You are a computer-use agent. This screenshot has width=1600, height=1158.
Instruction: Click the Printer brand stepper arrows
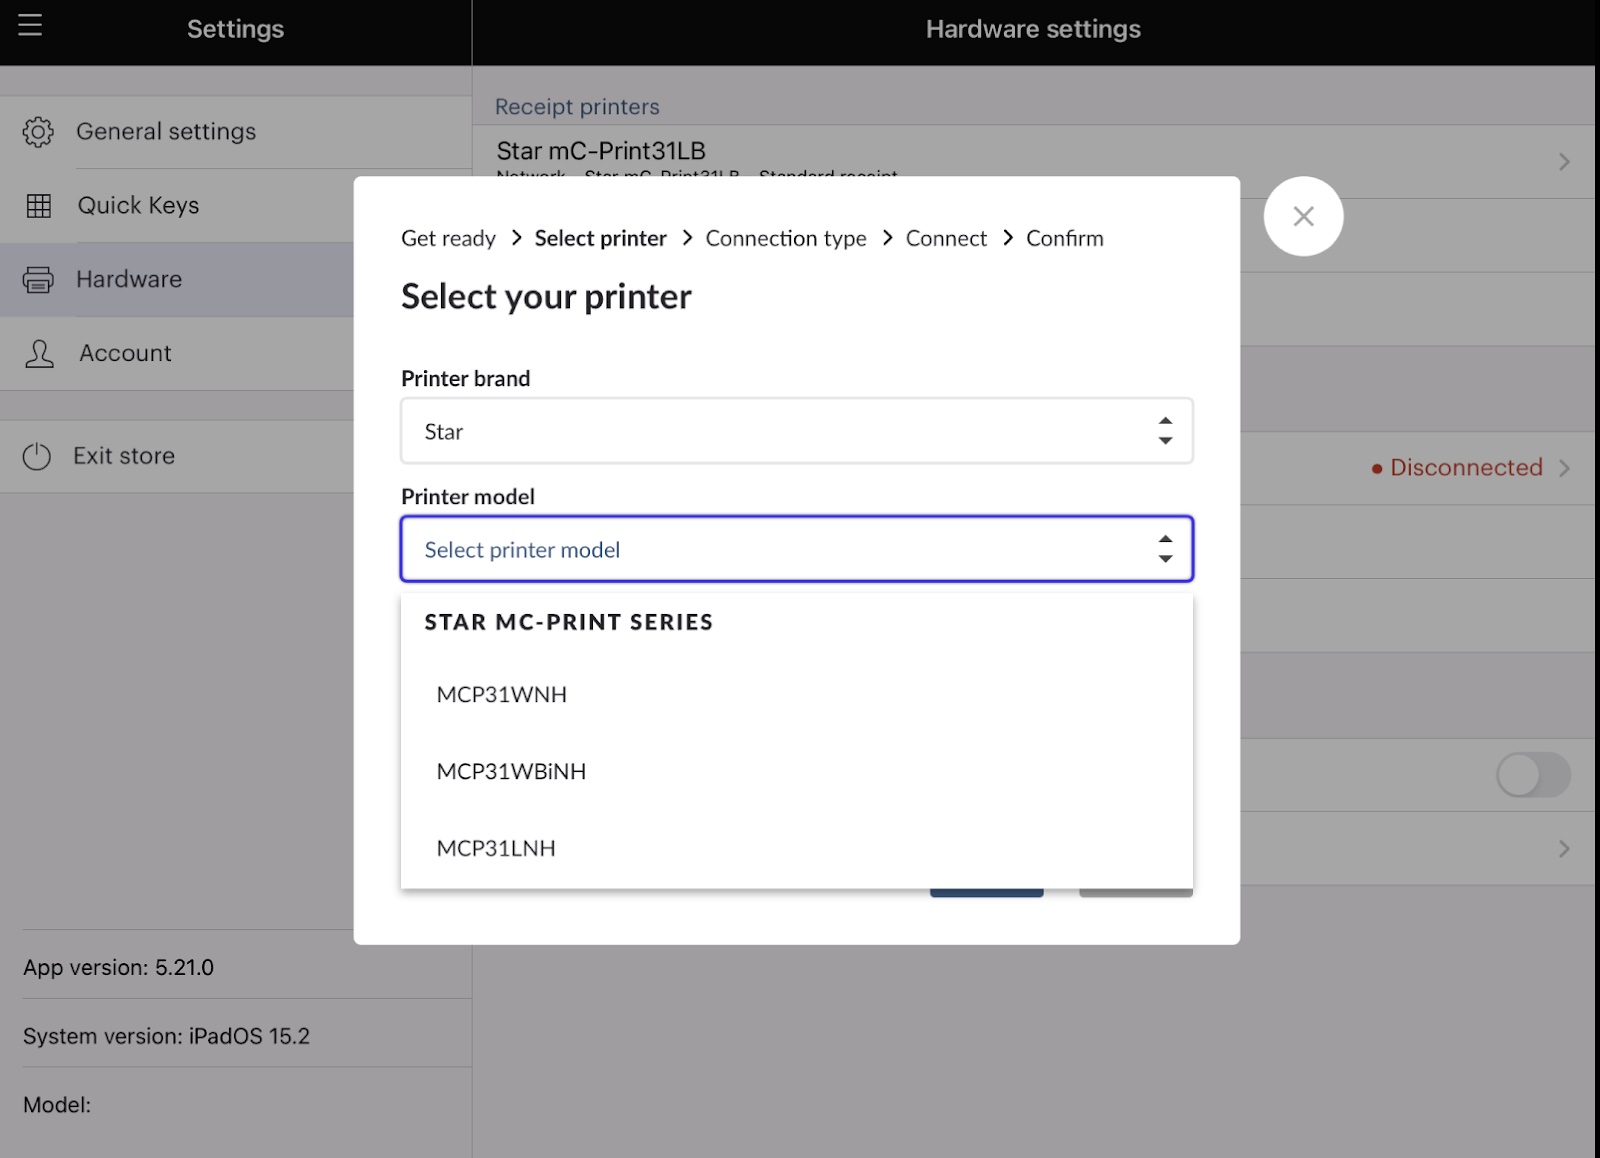(x=1165, y=431)
